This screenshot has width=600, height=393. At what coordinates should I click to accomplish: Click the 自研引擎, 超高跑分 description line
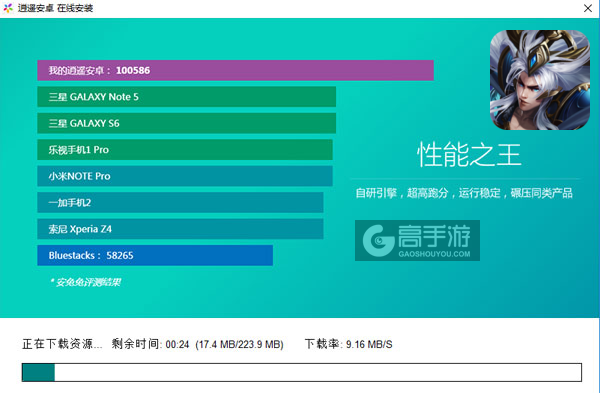coord(464,193)
